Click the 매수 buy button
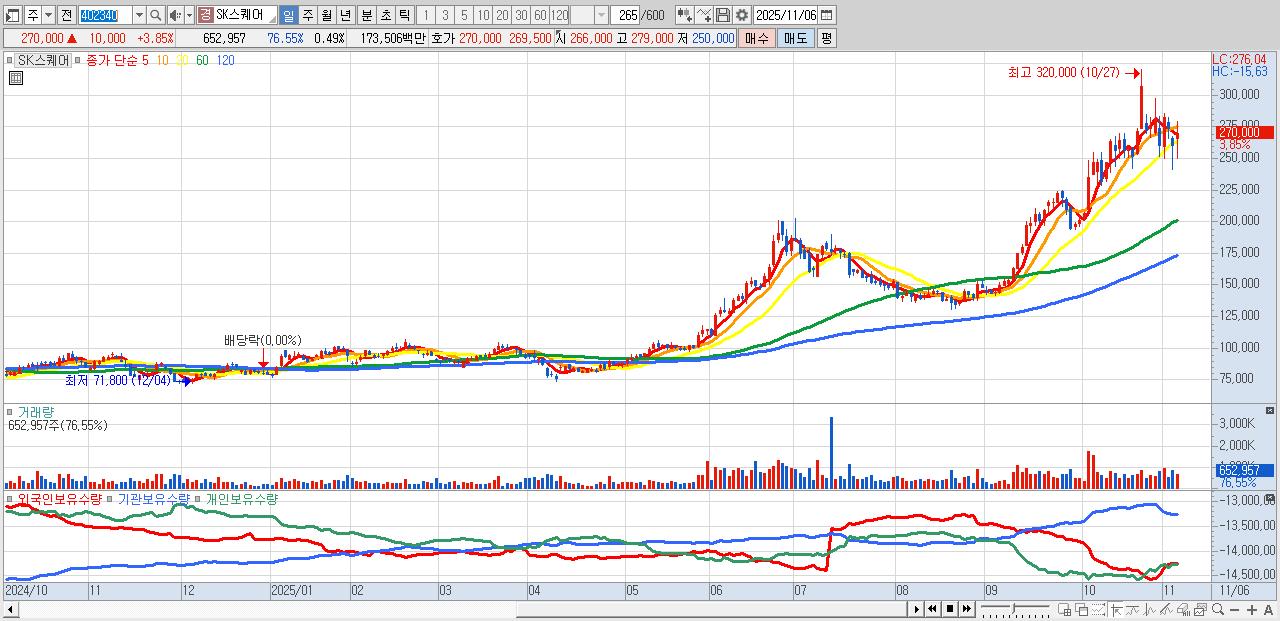The height and width of the screenshot is (621, 1280). click(x=757, y=38)
